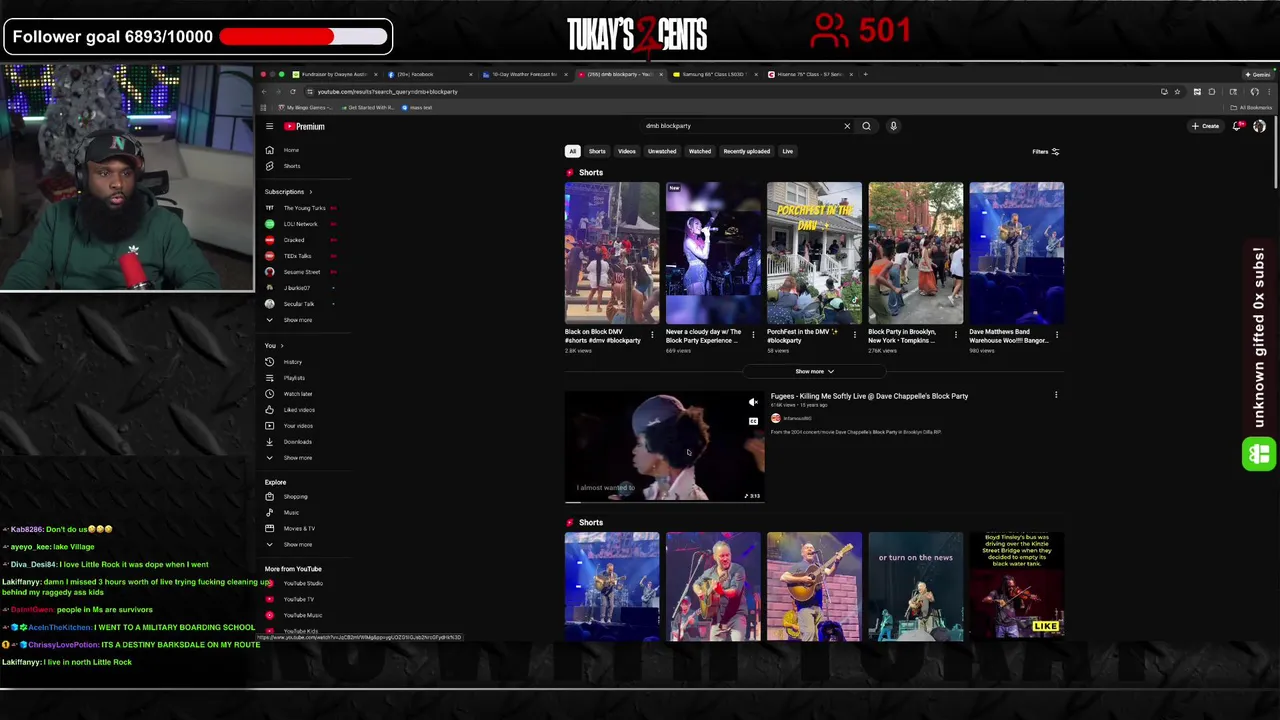Click the magnifying glass search button
Screen dimensions: 1280x720
click(866, 126)
